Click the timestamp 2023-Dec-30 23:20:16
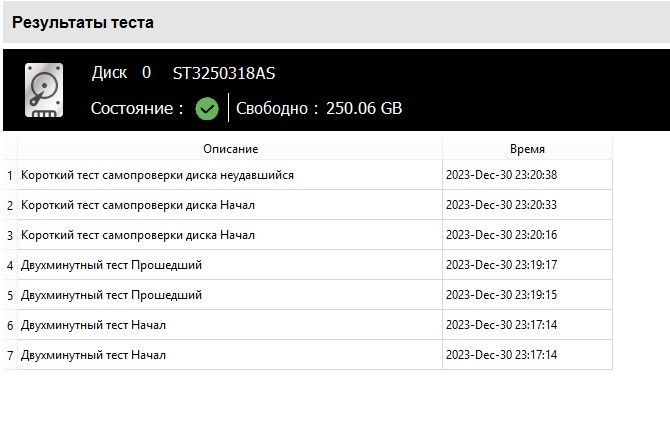The image size is (670, 429). [x=502, y=235]
